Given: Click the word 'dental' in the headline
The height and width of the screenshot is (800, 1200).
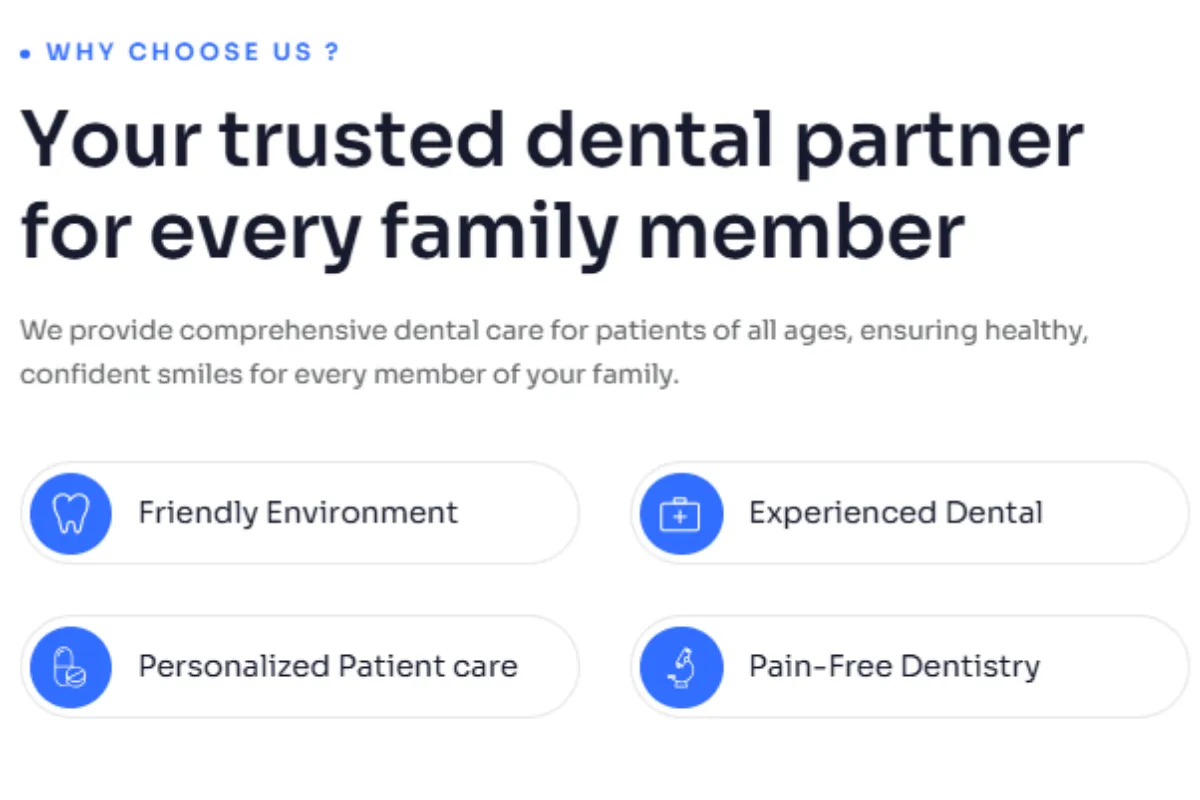Looking at the screenshot, I should tap(650, 138).
